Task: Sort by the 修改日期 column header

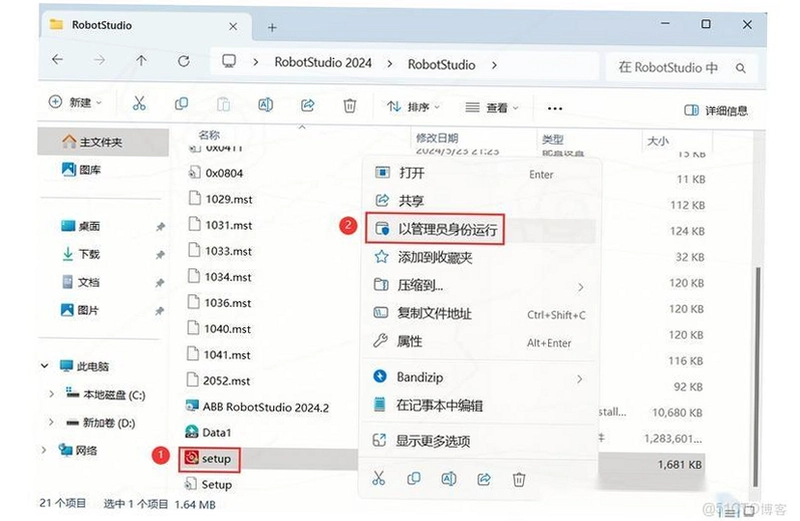Action: coord(437,138)
